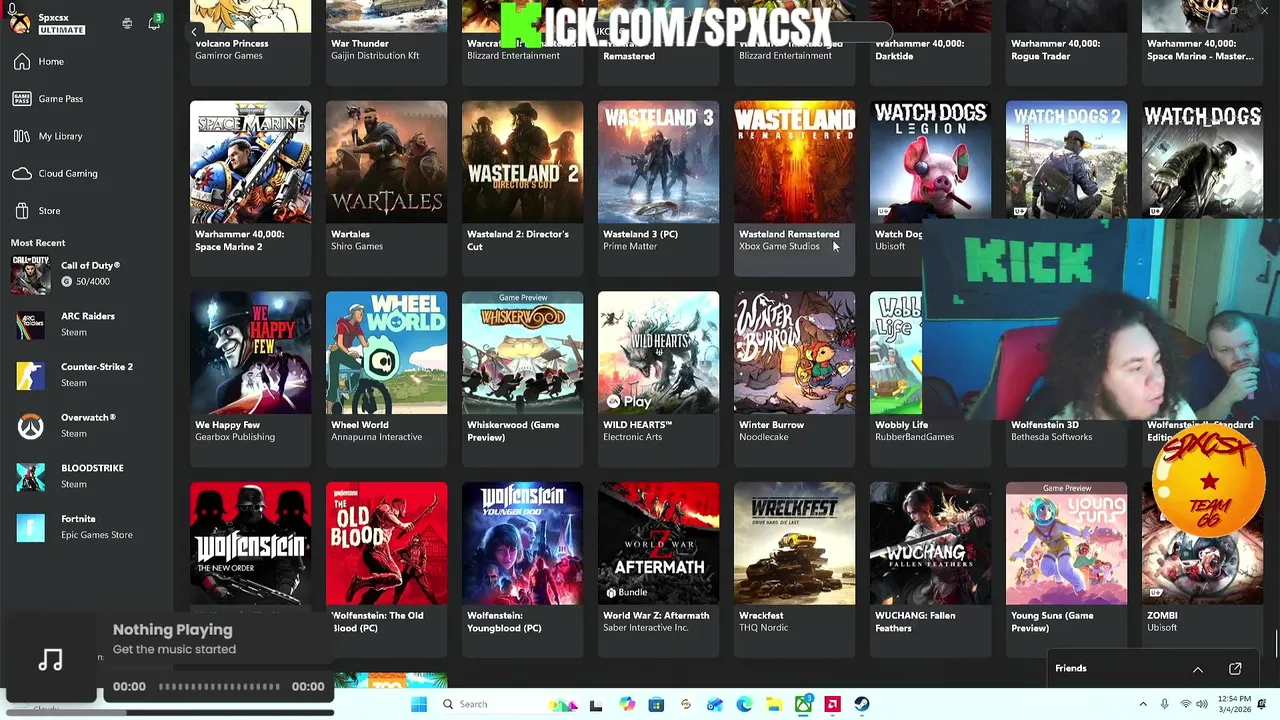Open AMD Software from the taskbar
1280x720 pixels.
[x=832, y=705]
